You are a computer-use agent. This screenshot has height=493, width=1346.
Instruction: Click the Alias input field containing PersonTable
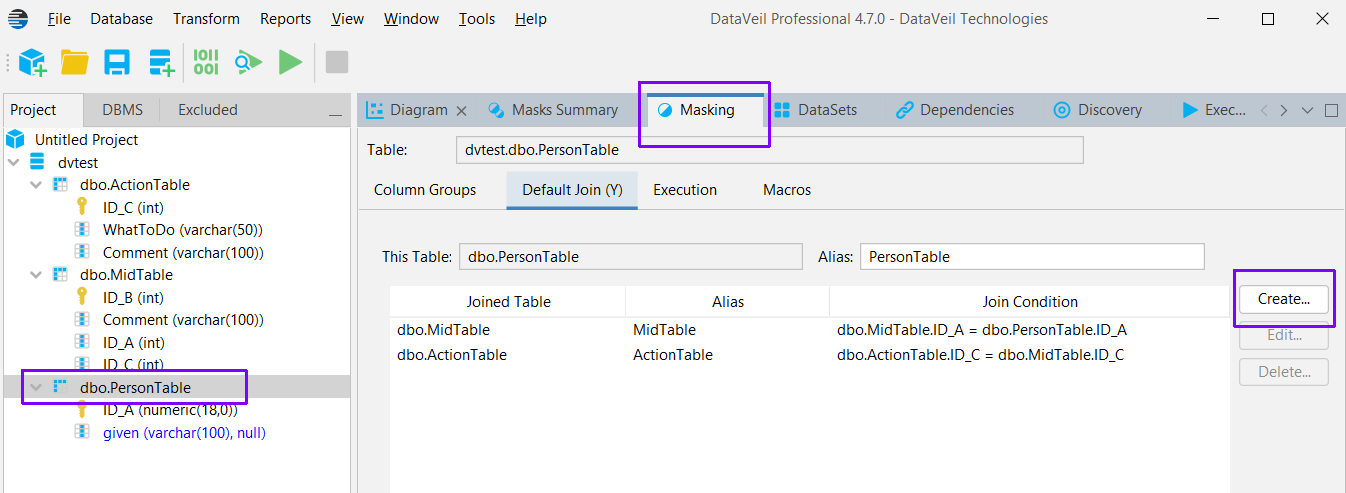coord(1032,257)
